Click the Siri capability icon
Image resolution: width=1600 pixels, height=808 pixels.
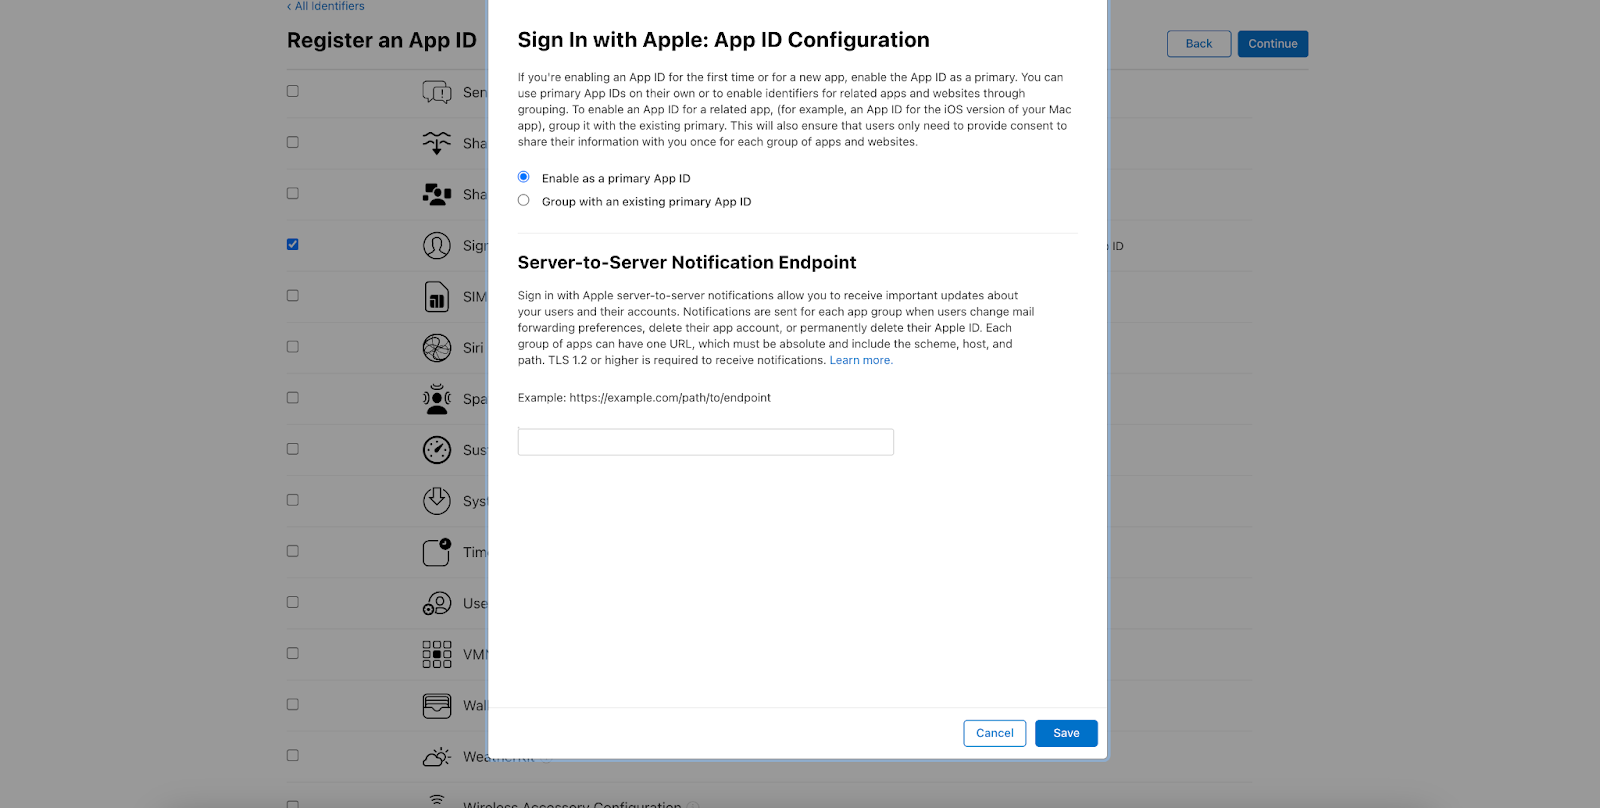pyautogui.click(x=437, y=348)
